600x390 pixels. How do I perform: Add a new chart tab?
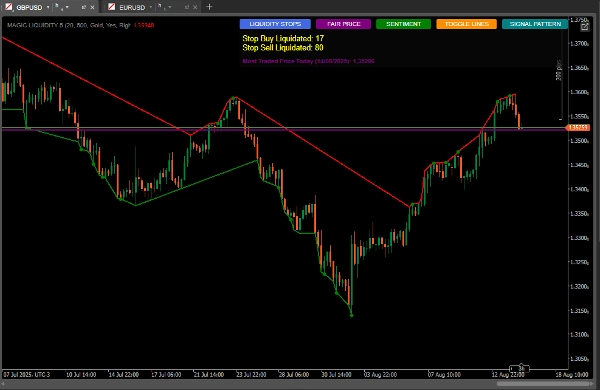(x=209, y=7)
